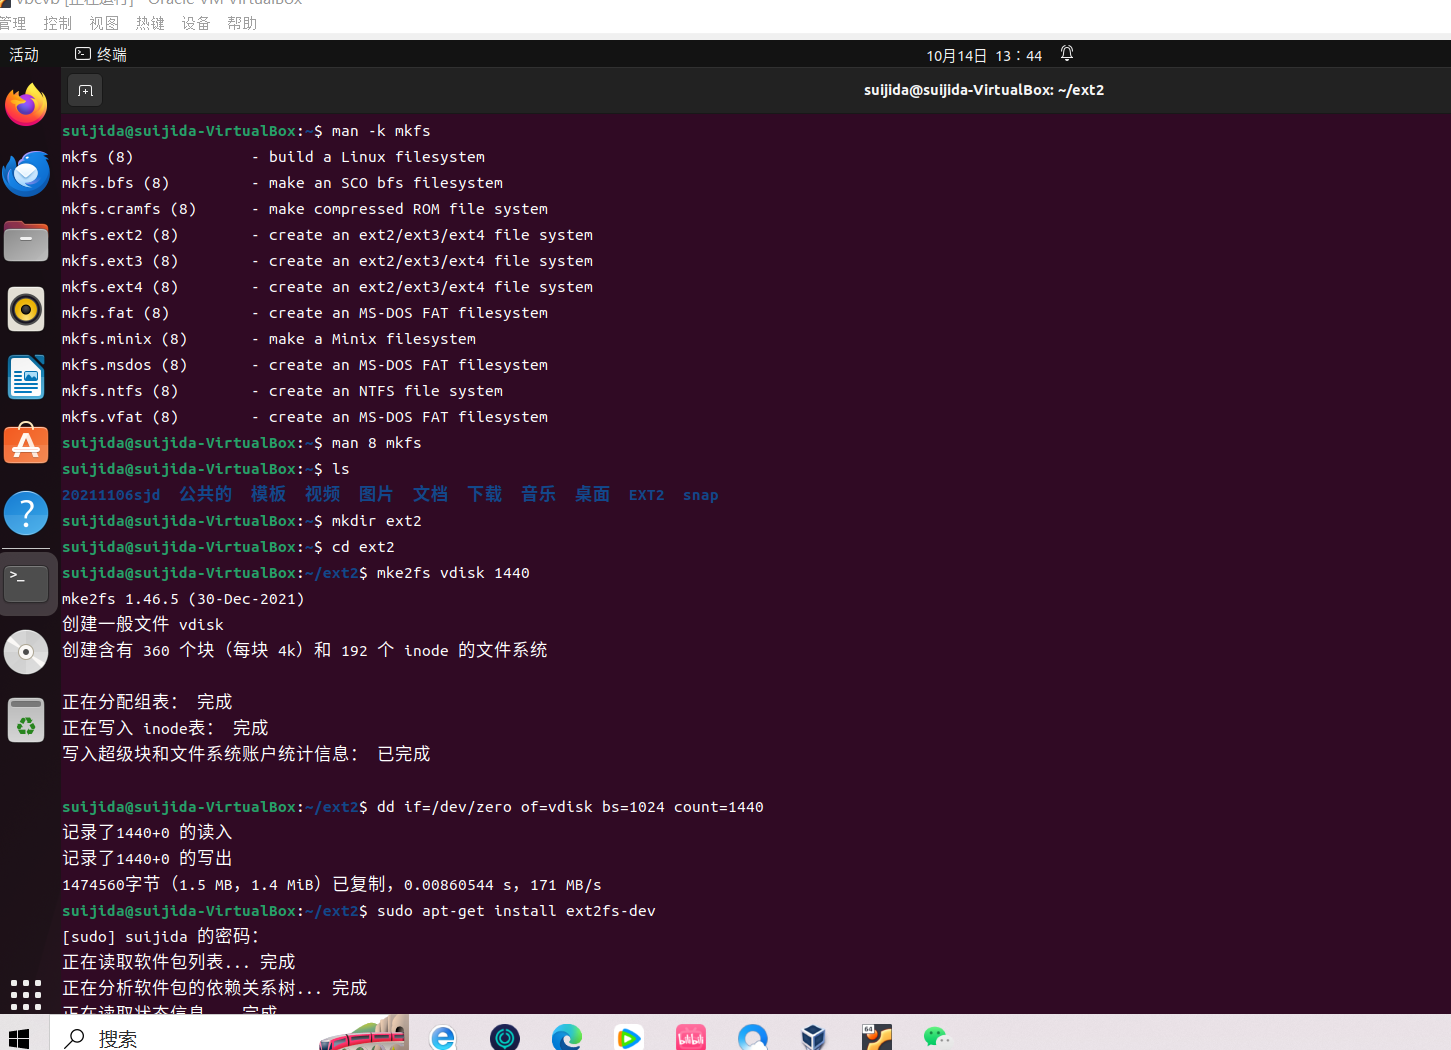Open Ubuntu Software store icon
1451x1050 pixels.
point(26,445)
